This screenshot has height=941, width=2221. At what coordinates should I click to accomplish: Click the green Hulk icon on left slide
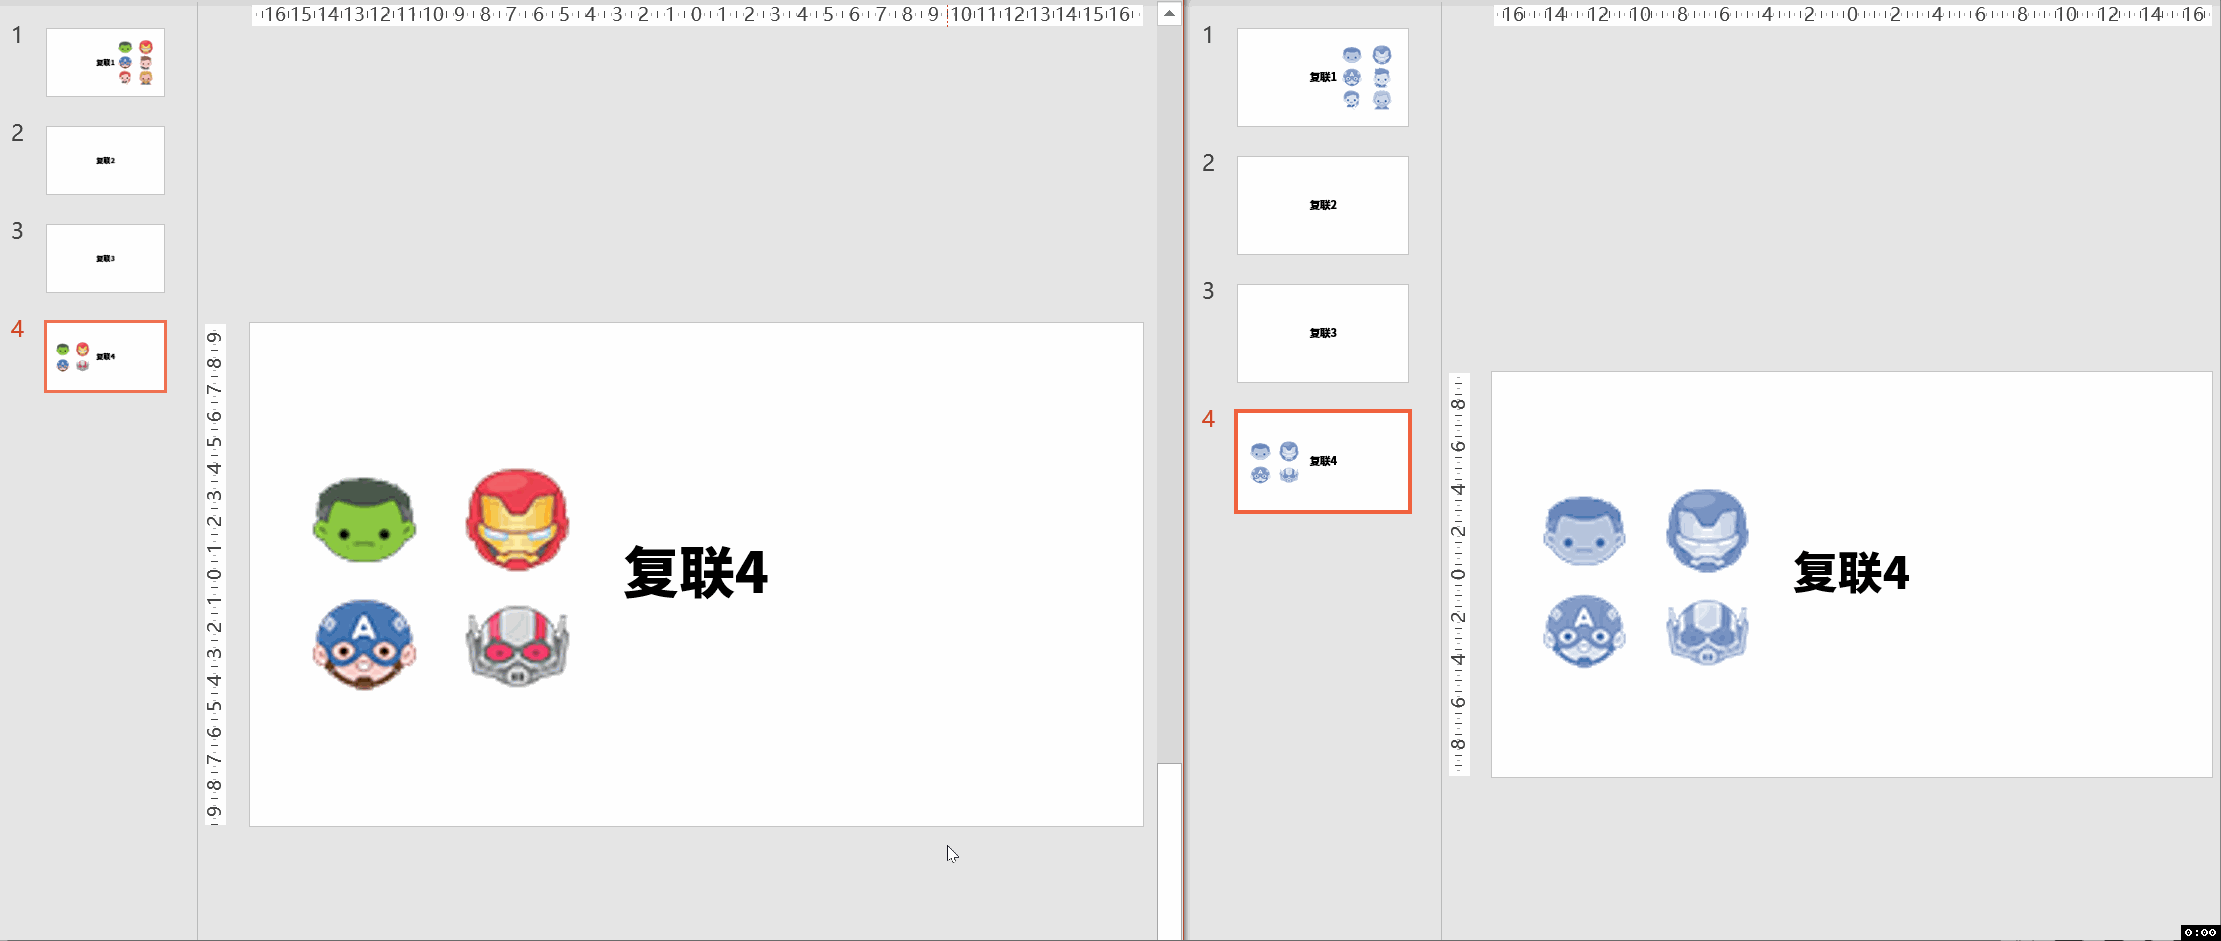tap(364, 520)
